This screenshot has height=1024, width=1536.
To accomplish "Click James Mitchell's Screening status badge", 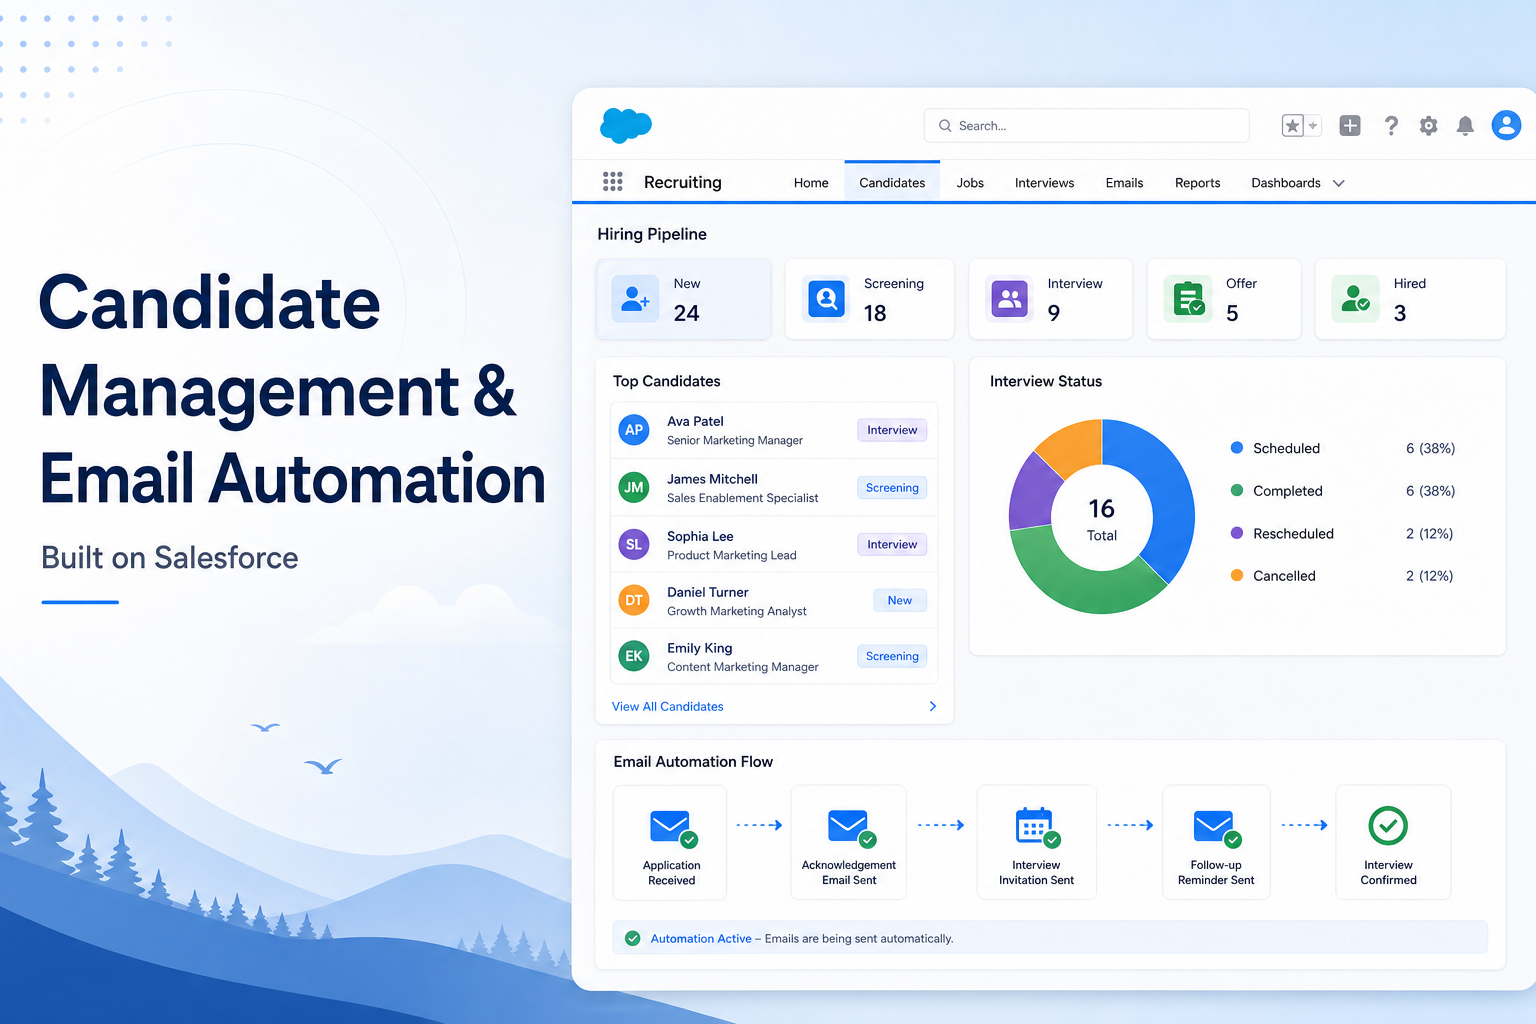I will (892, 488).
